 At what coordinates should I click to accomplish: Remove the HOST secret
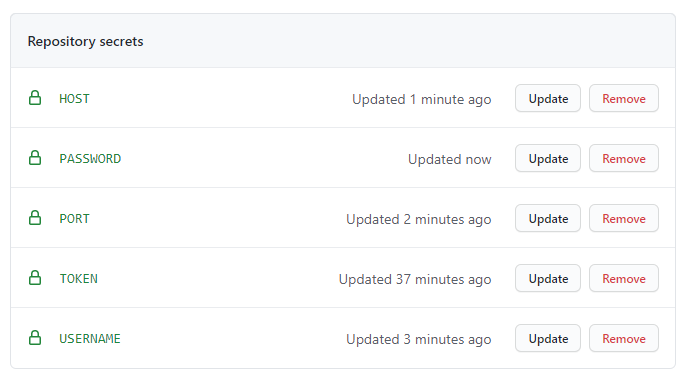[624, 98]
